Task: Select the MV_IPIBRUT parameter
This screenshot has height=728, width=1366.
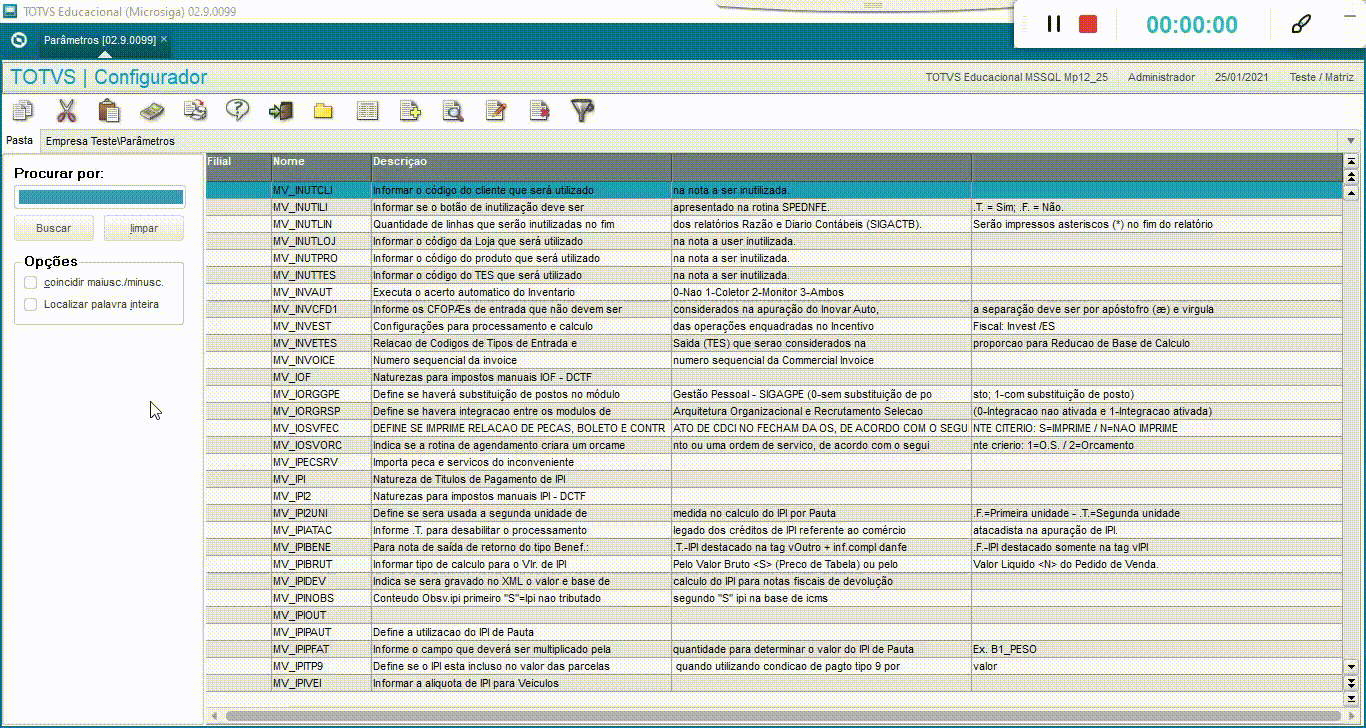Action: (774, 564)
